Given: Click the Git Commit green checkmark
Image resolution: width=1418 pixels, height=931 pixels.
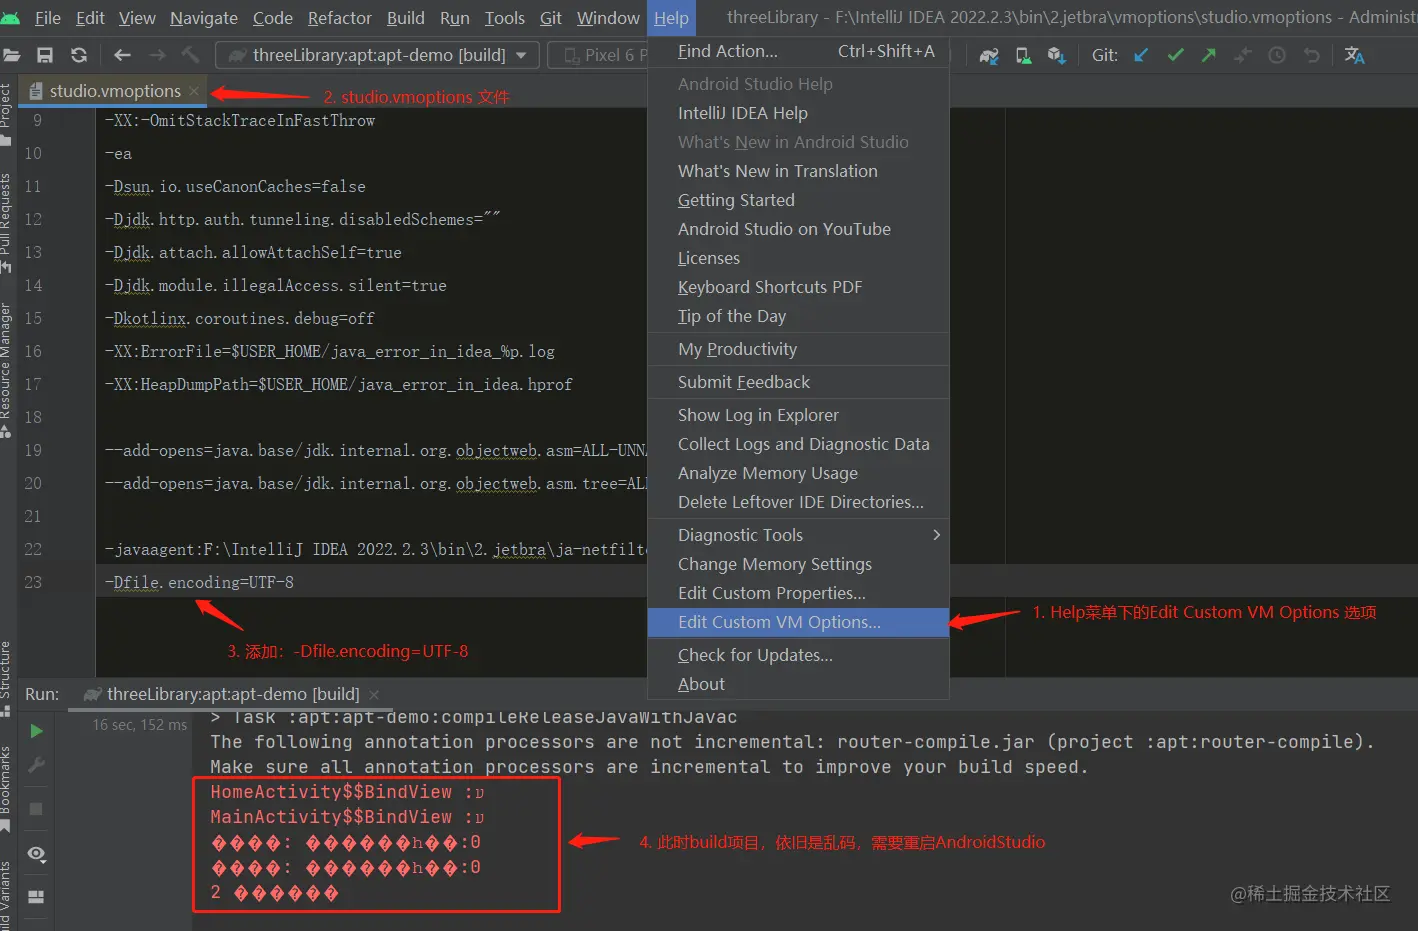Looking at the screenshot, I should coord(1175,55).
